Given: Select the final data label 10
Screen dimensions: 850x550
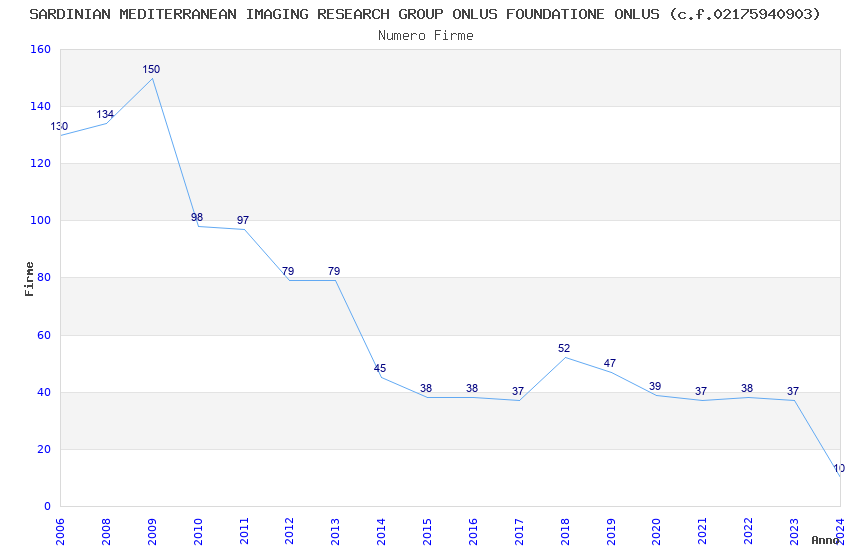Looking at the screenshot, I should pyautogui.click(x=839, y=468).
